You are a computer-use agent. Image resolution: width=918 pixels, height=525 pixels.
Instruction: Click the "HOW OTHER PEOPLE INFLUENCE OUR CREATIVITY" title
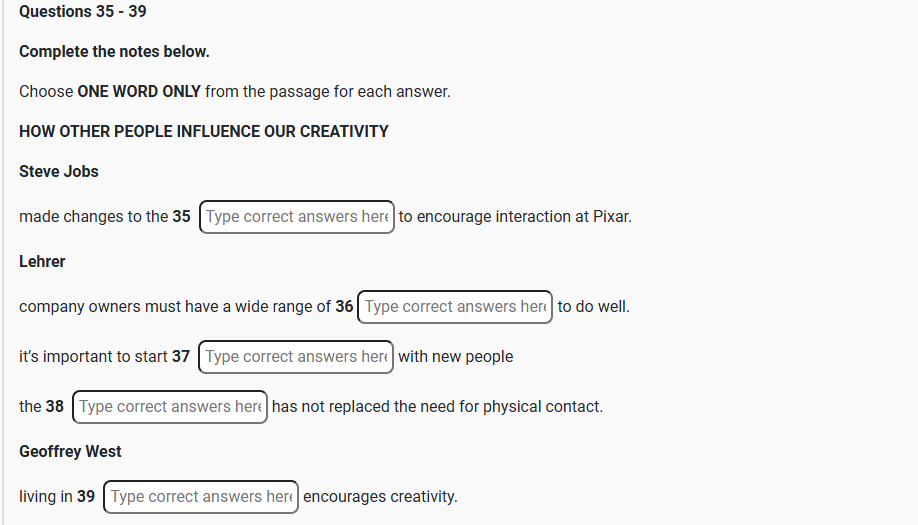204,131
